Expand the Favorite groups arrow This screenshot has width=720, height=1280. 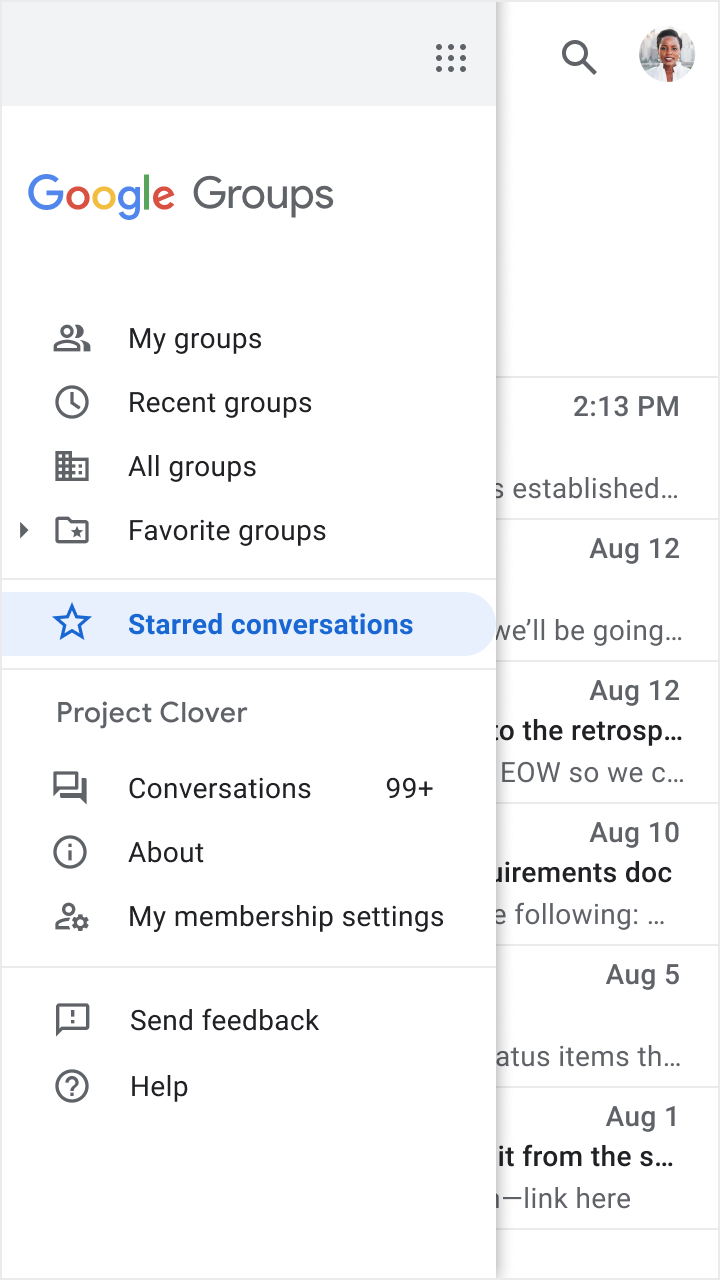tap(24, 531)
